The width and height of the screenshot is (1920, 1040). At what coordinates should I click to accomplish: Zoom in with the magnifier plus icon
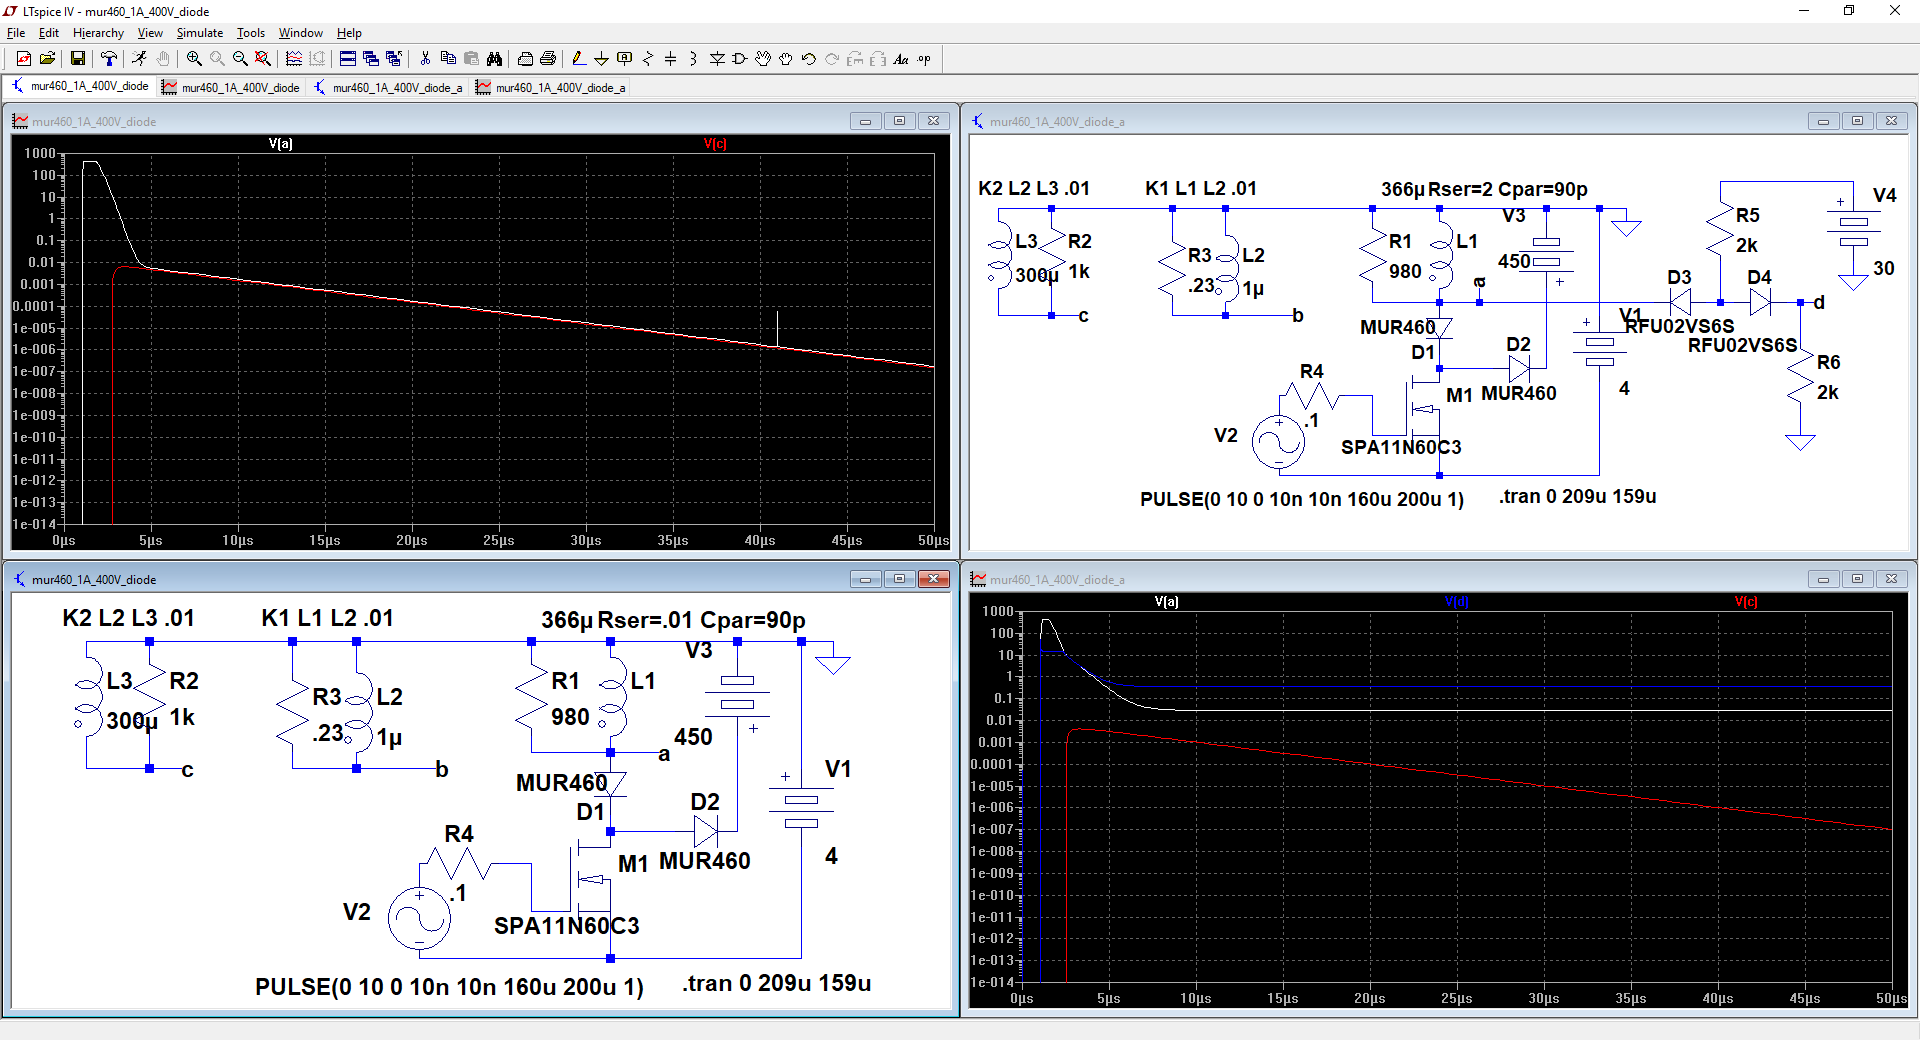[x=194, y=59]
